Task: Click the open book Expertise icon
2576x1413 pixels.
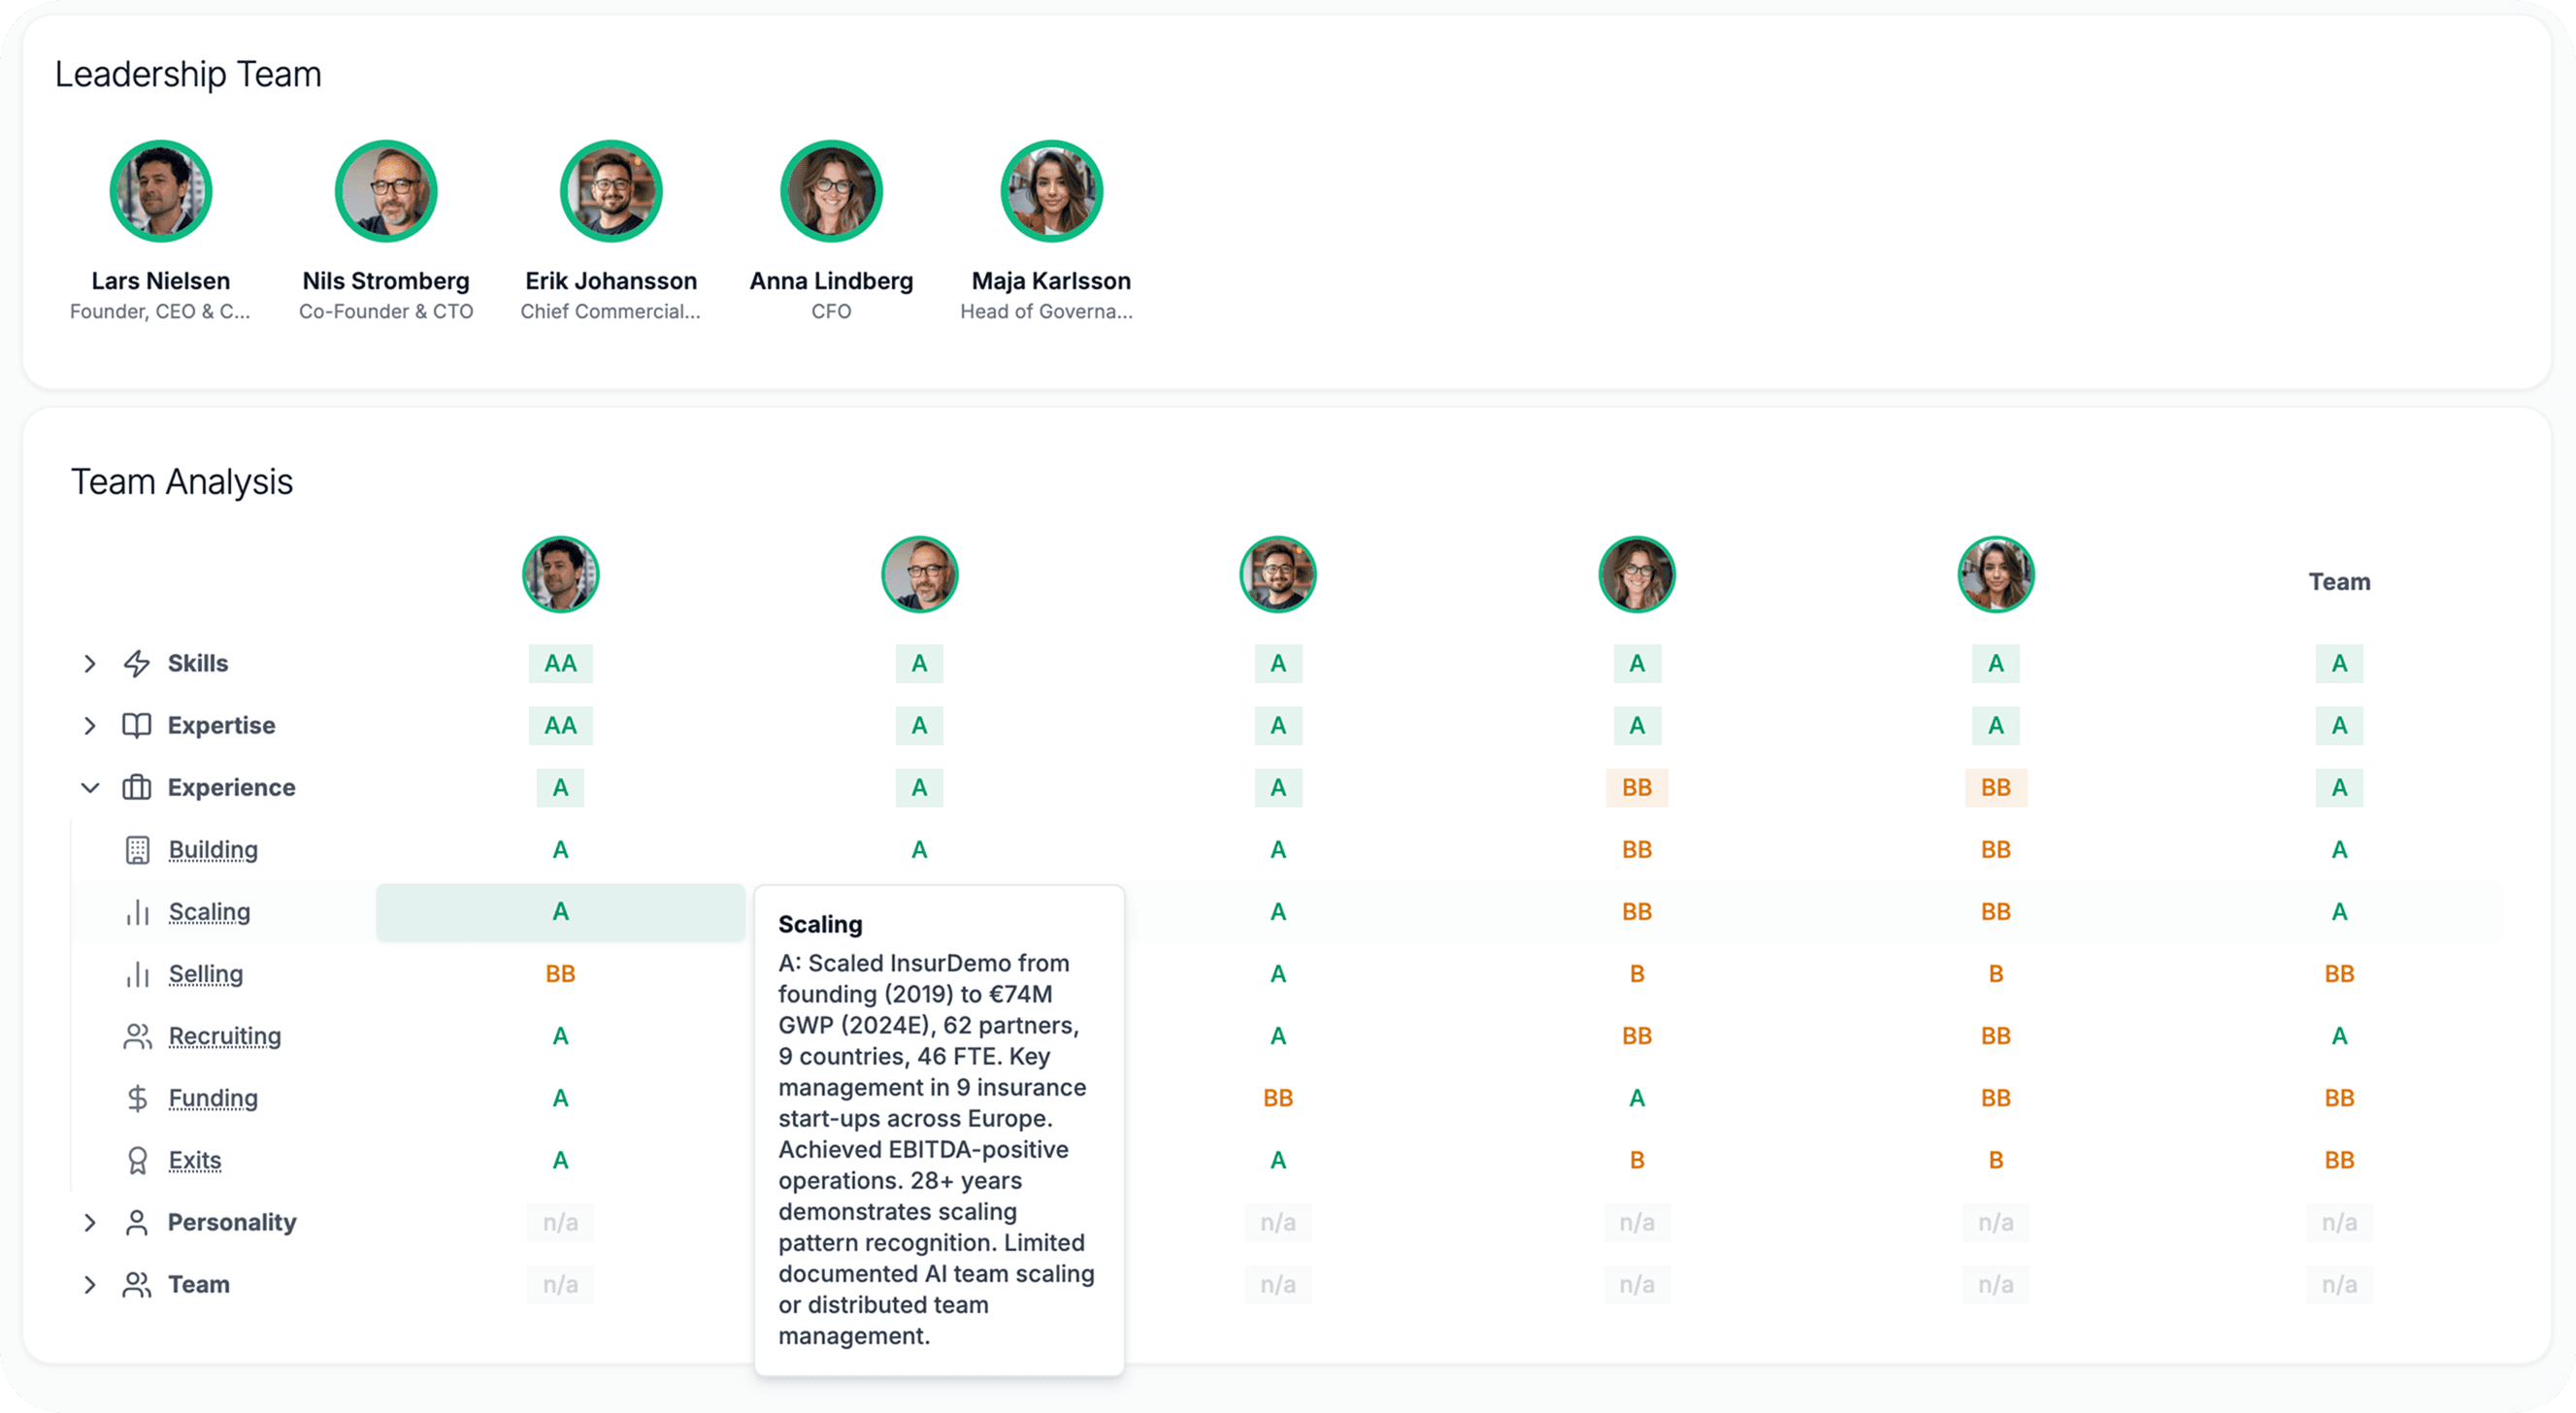Action: click(137, 725)
